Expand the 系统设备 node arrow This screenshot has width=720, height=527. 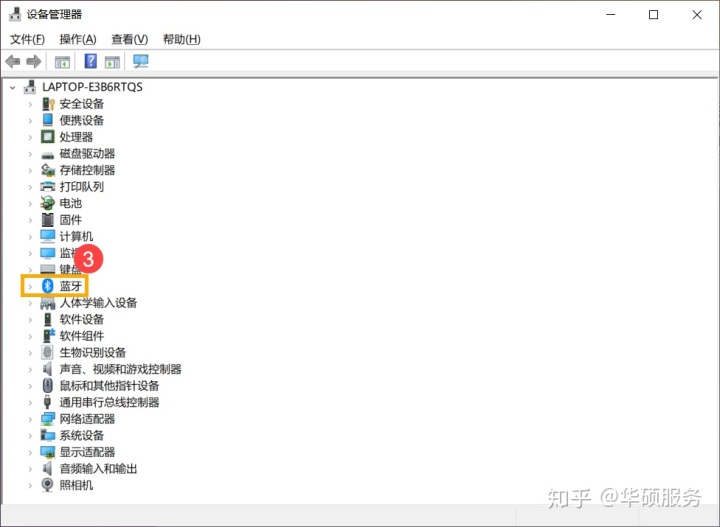point(30,436)
